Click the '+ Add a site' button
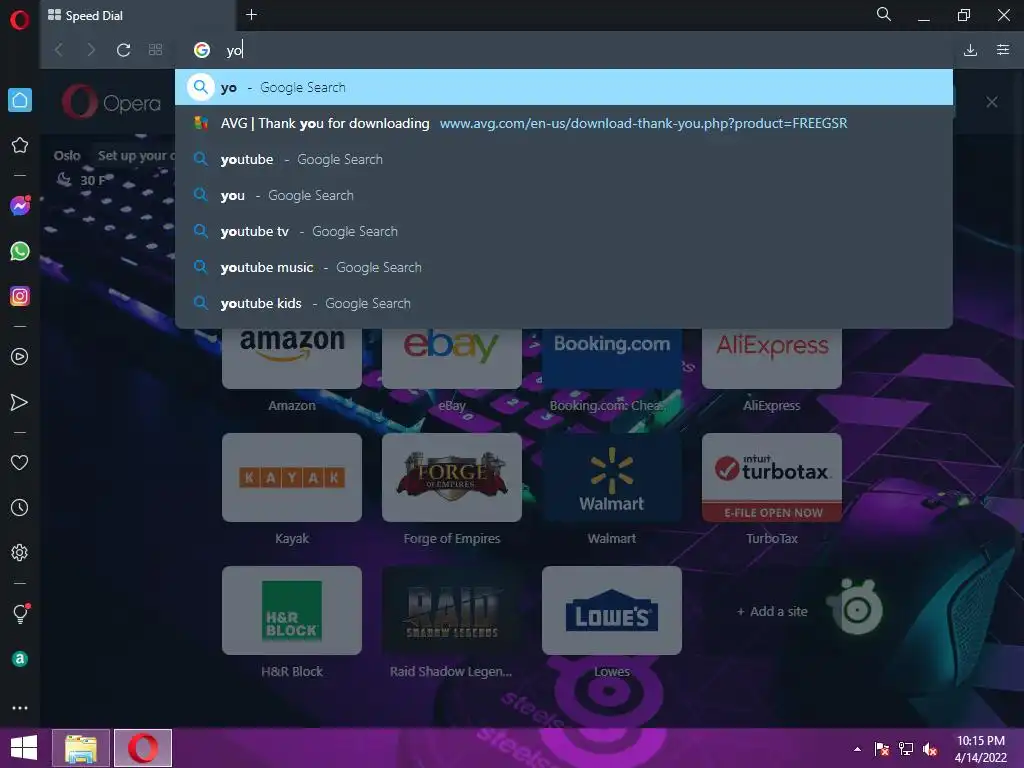Image resolution: width=1024 pixels, height=768 pixels. click(772, 611)
